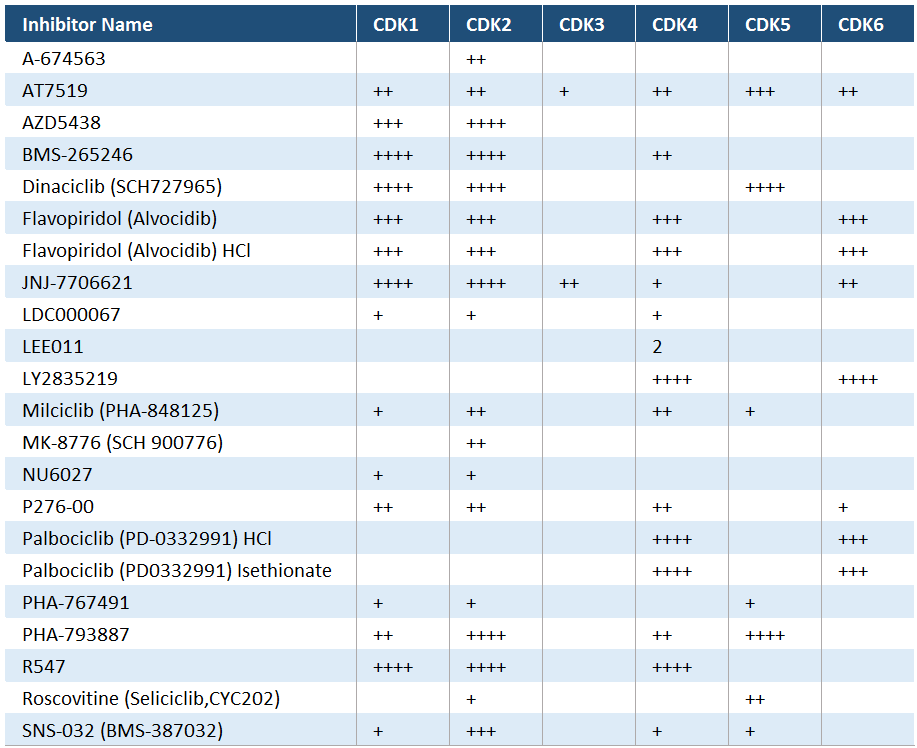Click the CDK3 value for AT7519
917x748 pixels.
[564, 91]
